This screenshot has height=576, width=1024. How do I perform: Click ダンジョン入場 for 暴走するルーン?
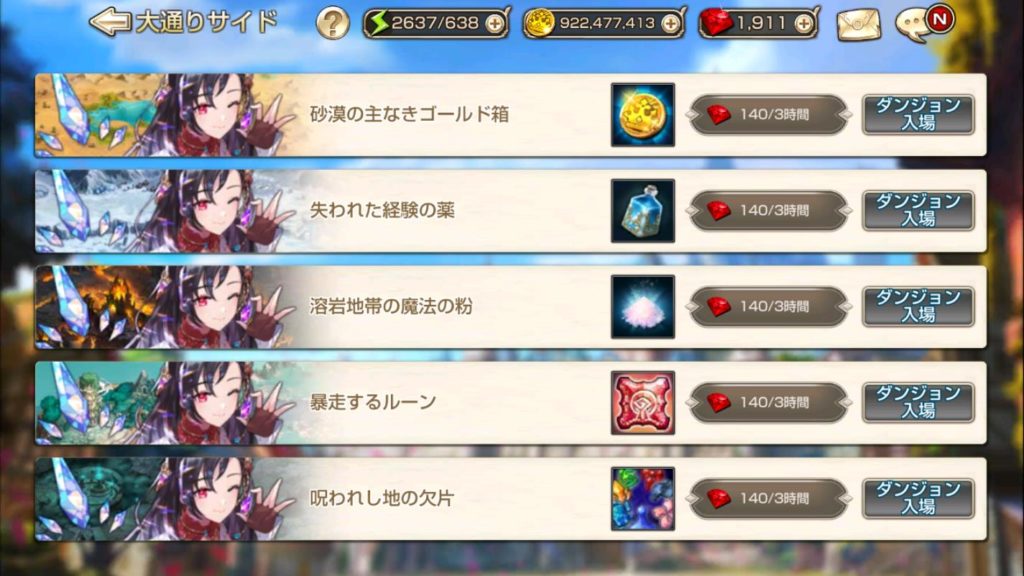click(918, 402)
